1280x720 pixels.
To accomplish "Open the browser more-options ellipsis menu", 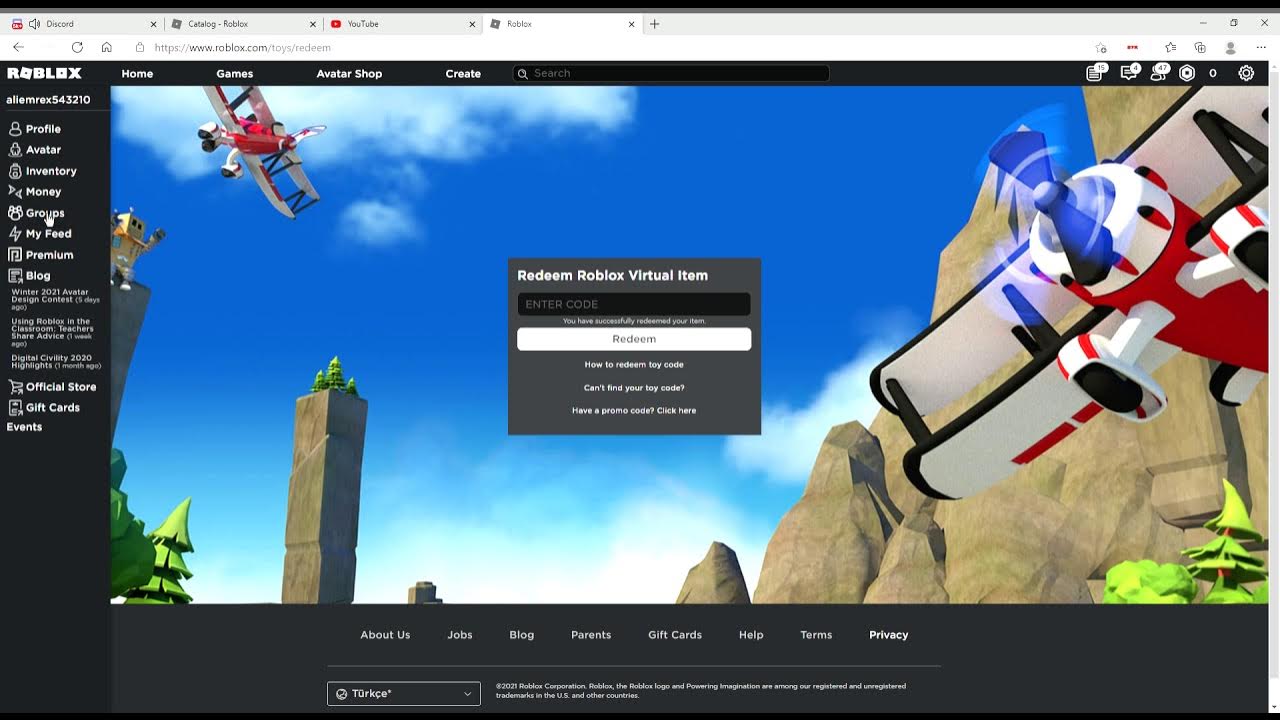I will click(1261, 48).
